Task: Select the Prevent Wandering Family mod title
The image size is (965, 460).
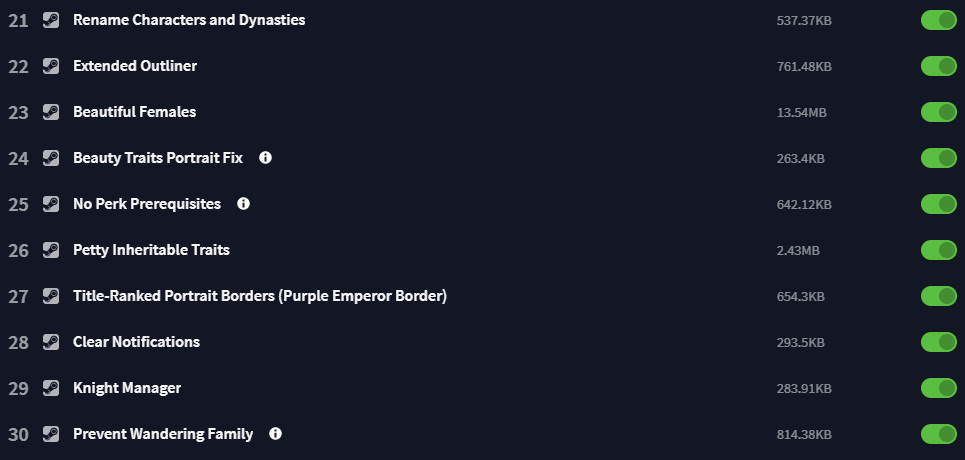Action: point(163,434)
